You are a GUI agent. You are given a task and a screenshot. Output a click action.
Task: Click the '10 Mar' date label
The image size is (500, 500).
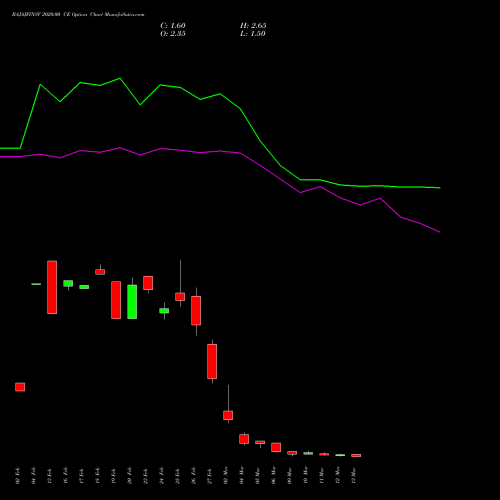[x=306, y=476]
